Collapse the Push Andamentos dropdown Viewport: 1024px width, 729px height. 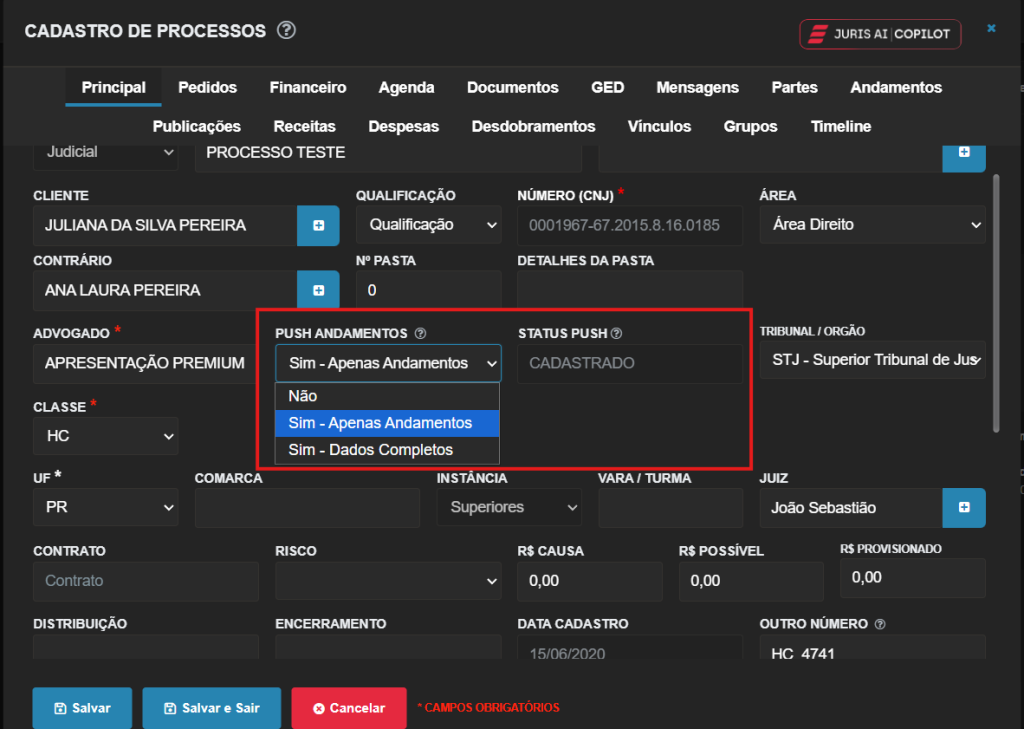pos(388,363)
